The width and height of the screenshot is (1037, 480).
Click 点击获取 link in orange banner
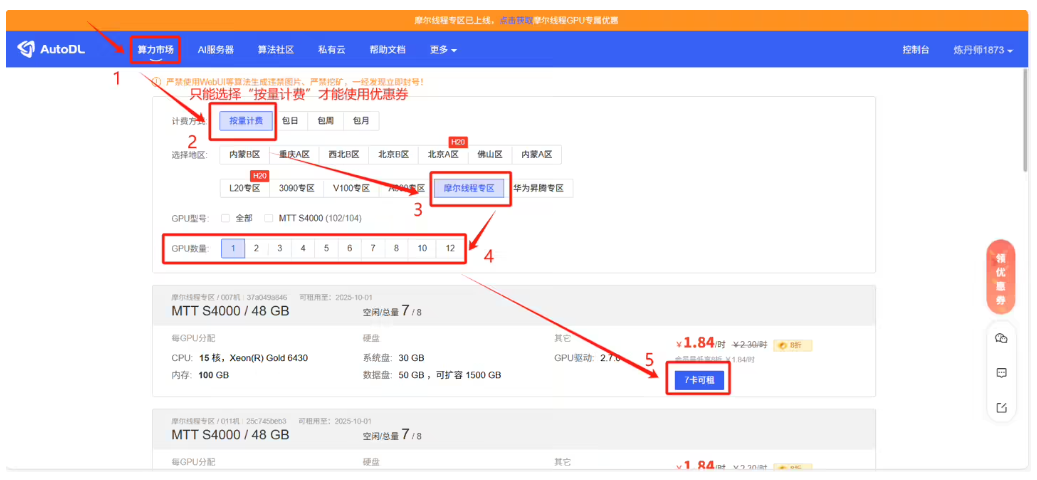pos(516,20)
